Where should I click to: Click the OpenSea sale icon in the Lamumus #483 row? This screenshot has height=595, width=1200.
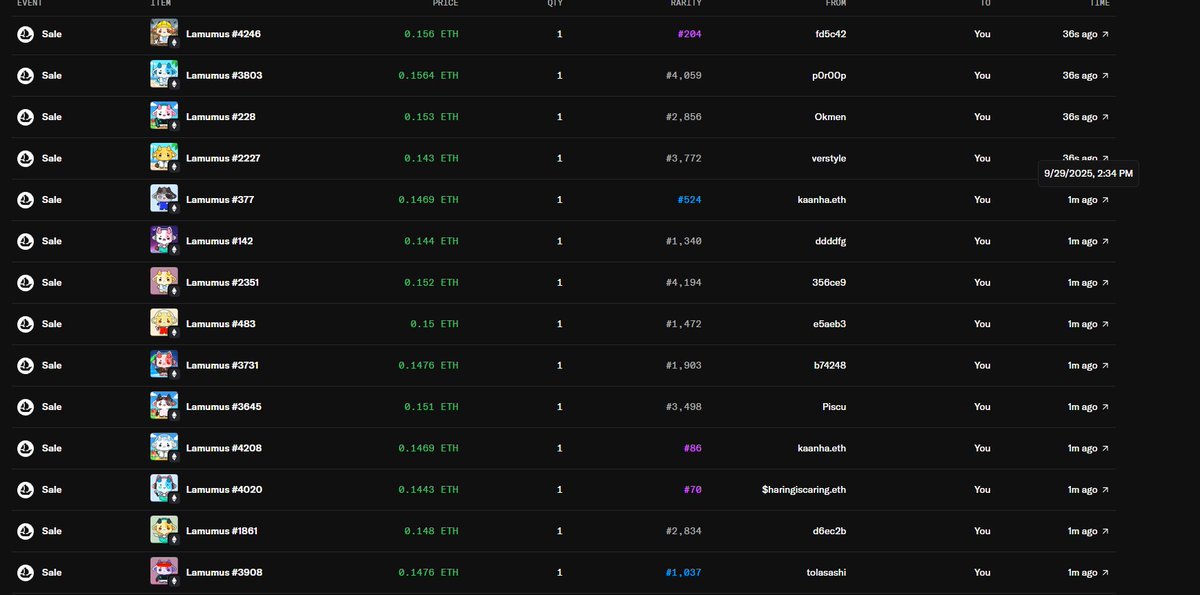coord(26,324)
